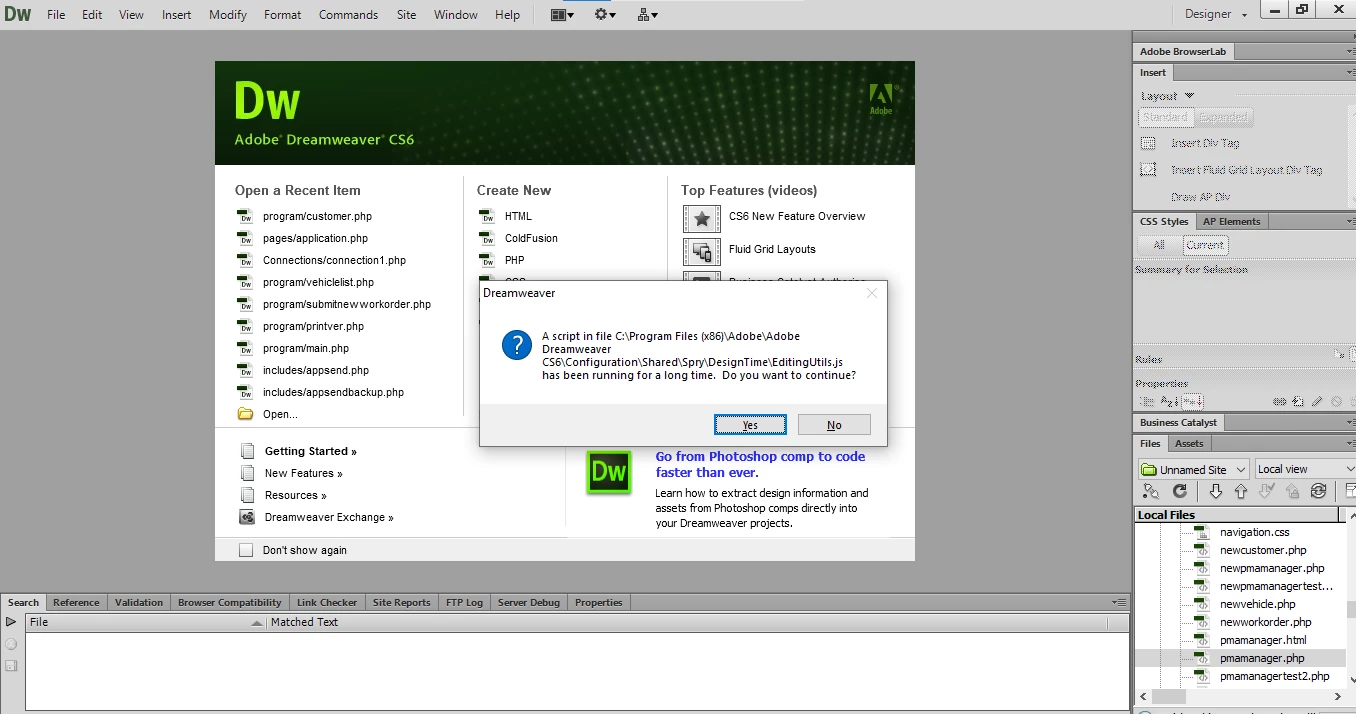Switch to the FTP Log tab
1356x714 pixels.
click(x=464, y=602)
